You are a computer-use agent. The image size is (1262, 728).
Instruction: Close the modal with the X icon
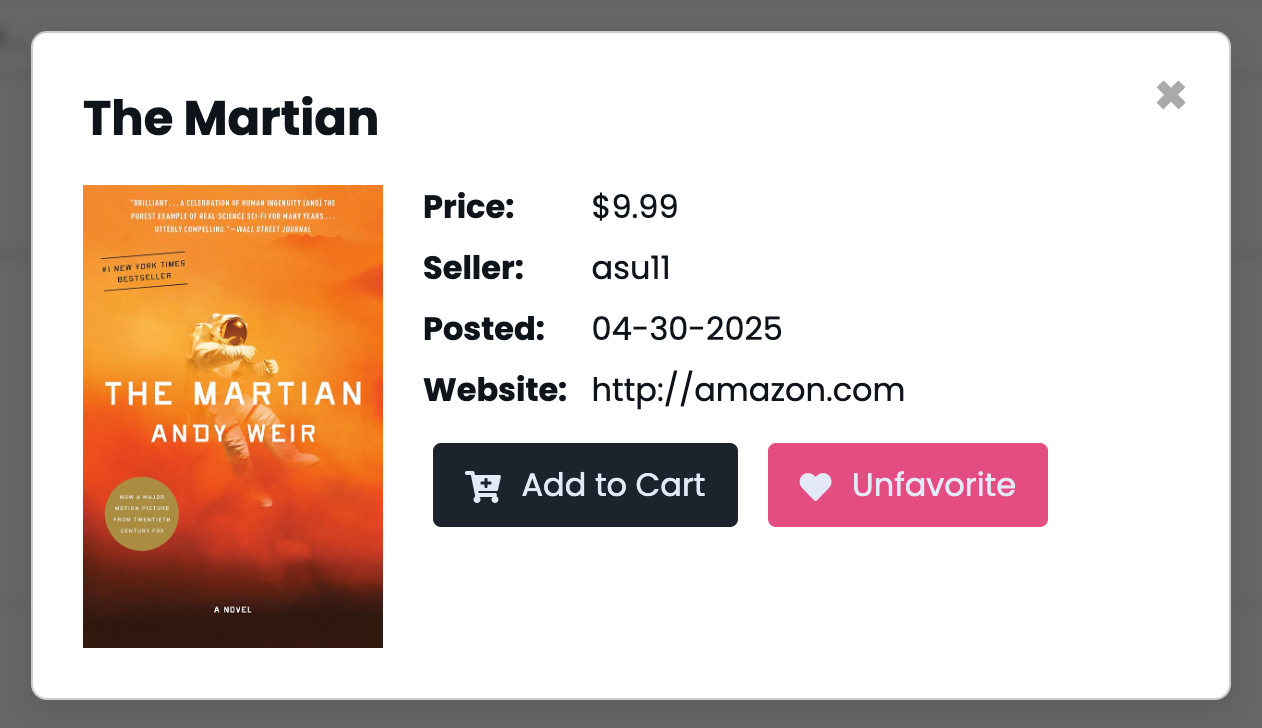tap(1171, 95)
